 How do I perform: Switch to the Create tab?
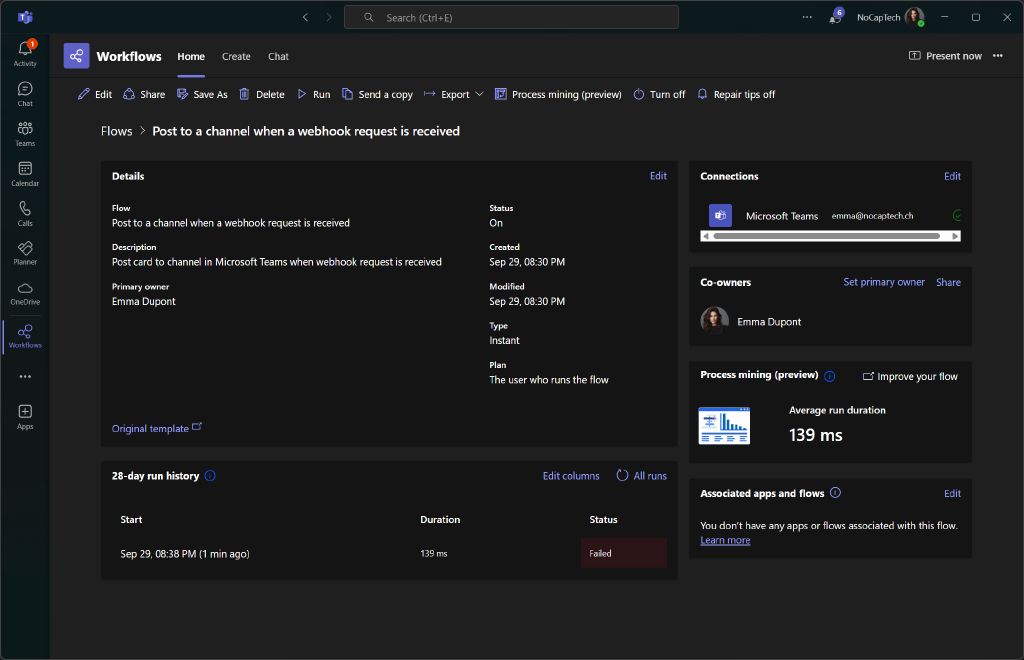[236, 57]
